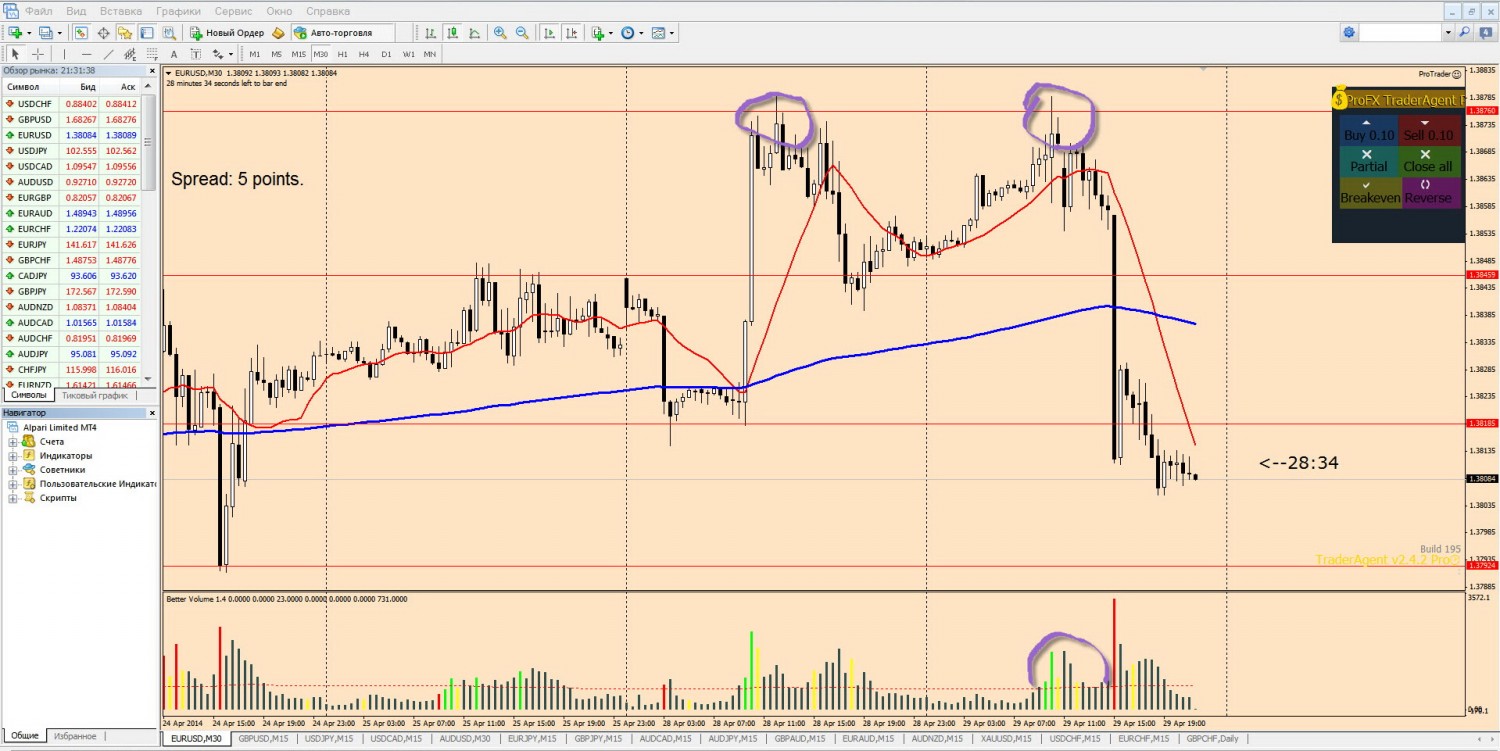Image resolution: width=1500 pixels, height=751 pixels.
Task: Switch timeframe to M5
Action: (x=277, y=54)
